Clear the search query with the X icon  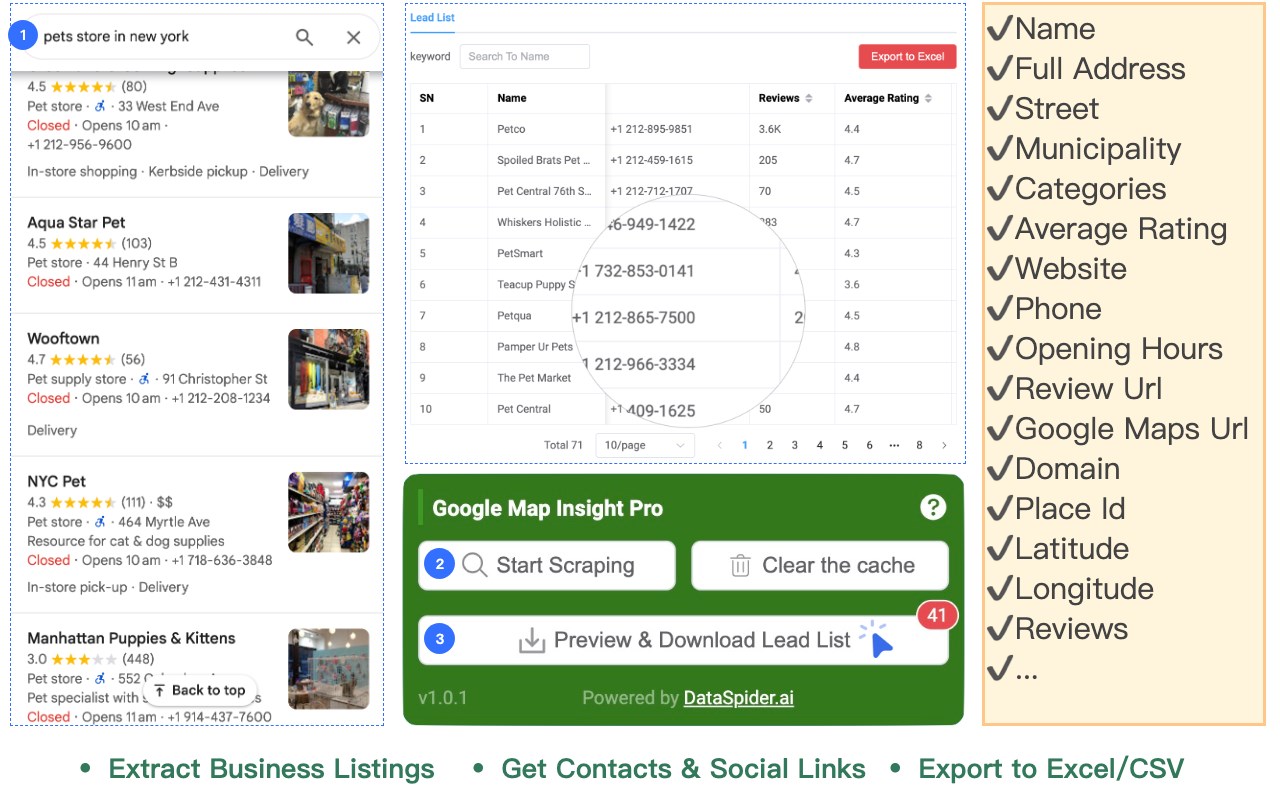[353, 37]
